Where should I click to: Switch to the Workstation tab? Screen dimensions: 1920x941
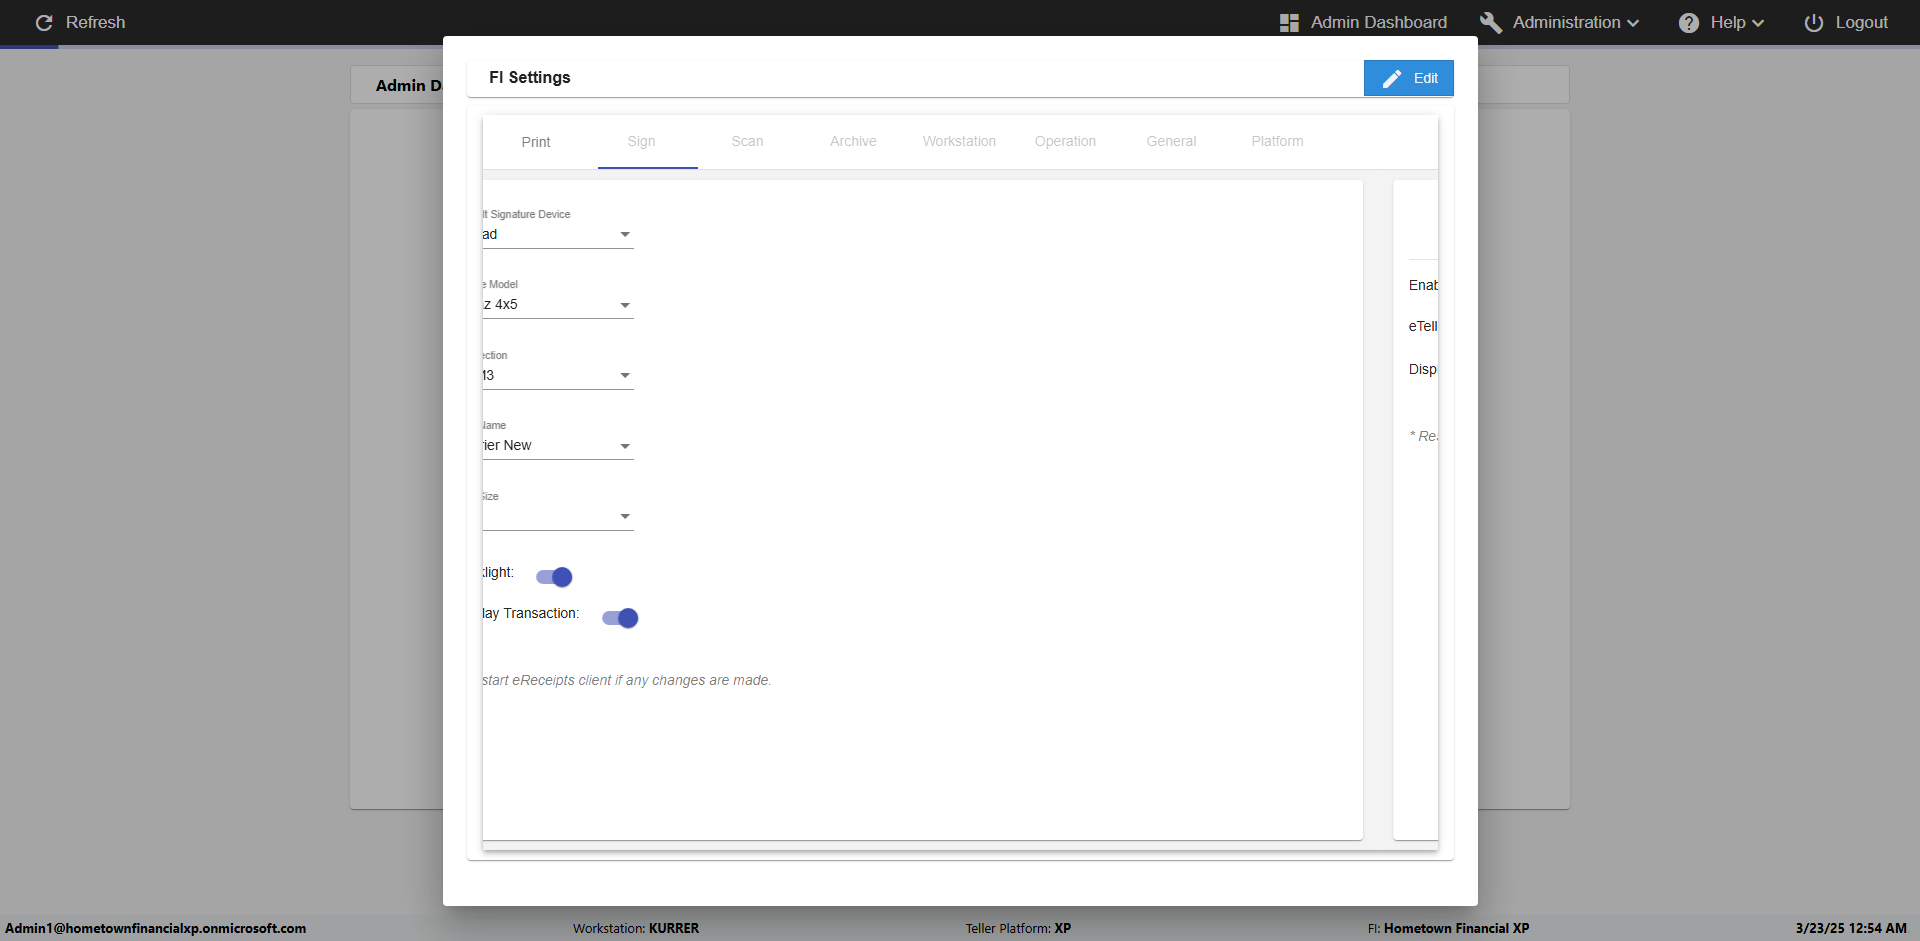click(959, 142)
